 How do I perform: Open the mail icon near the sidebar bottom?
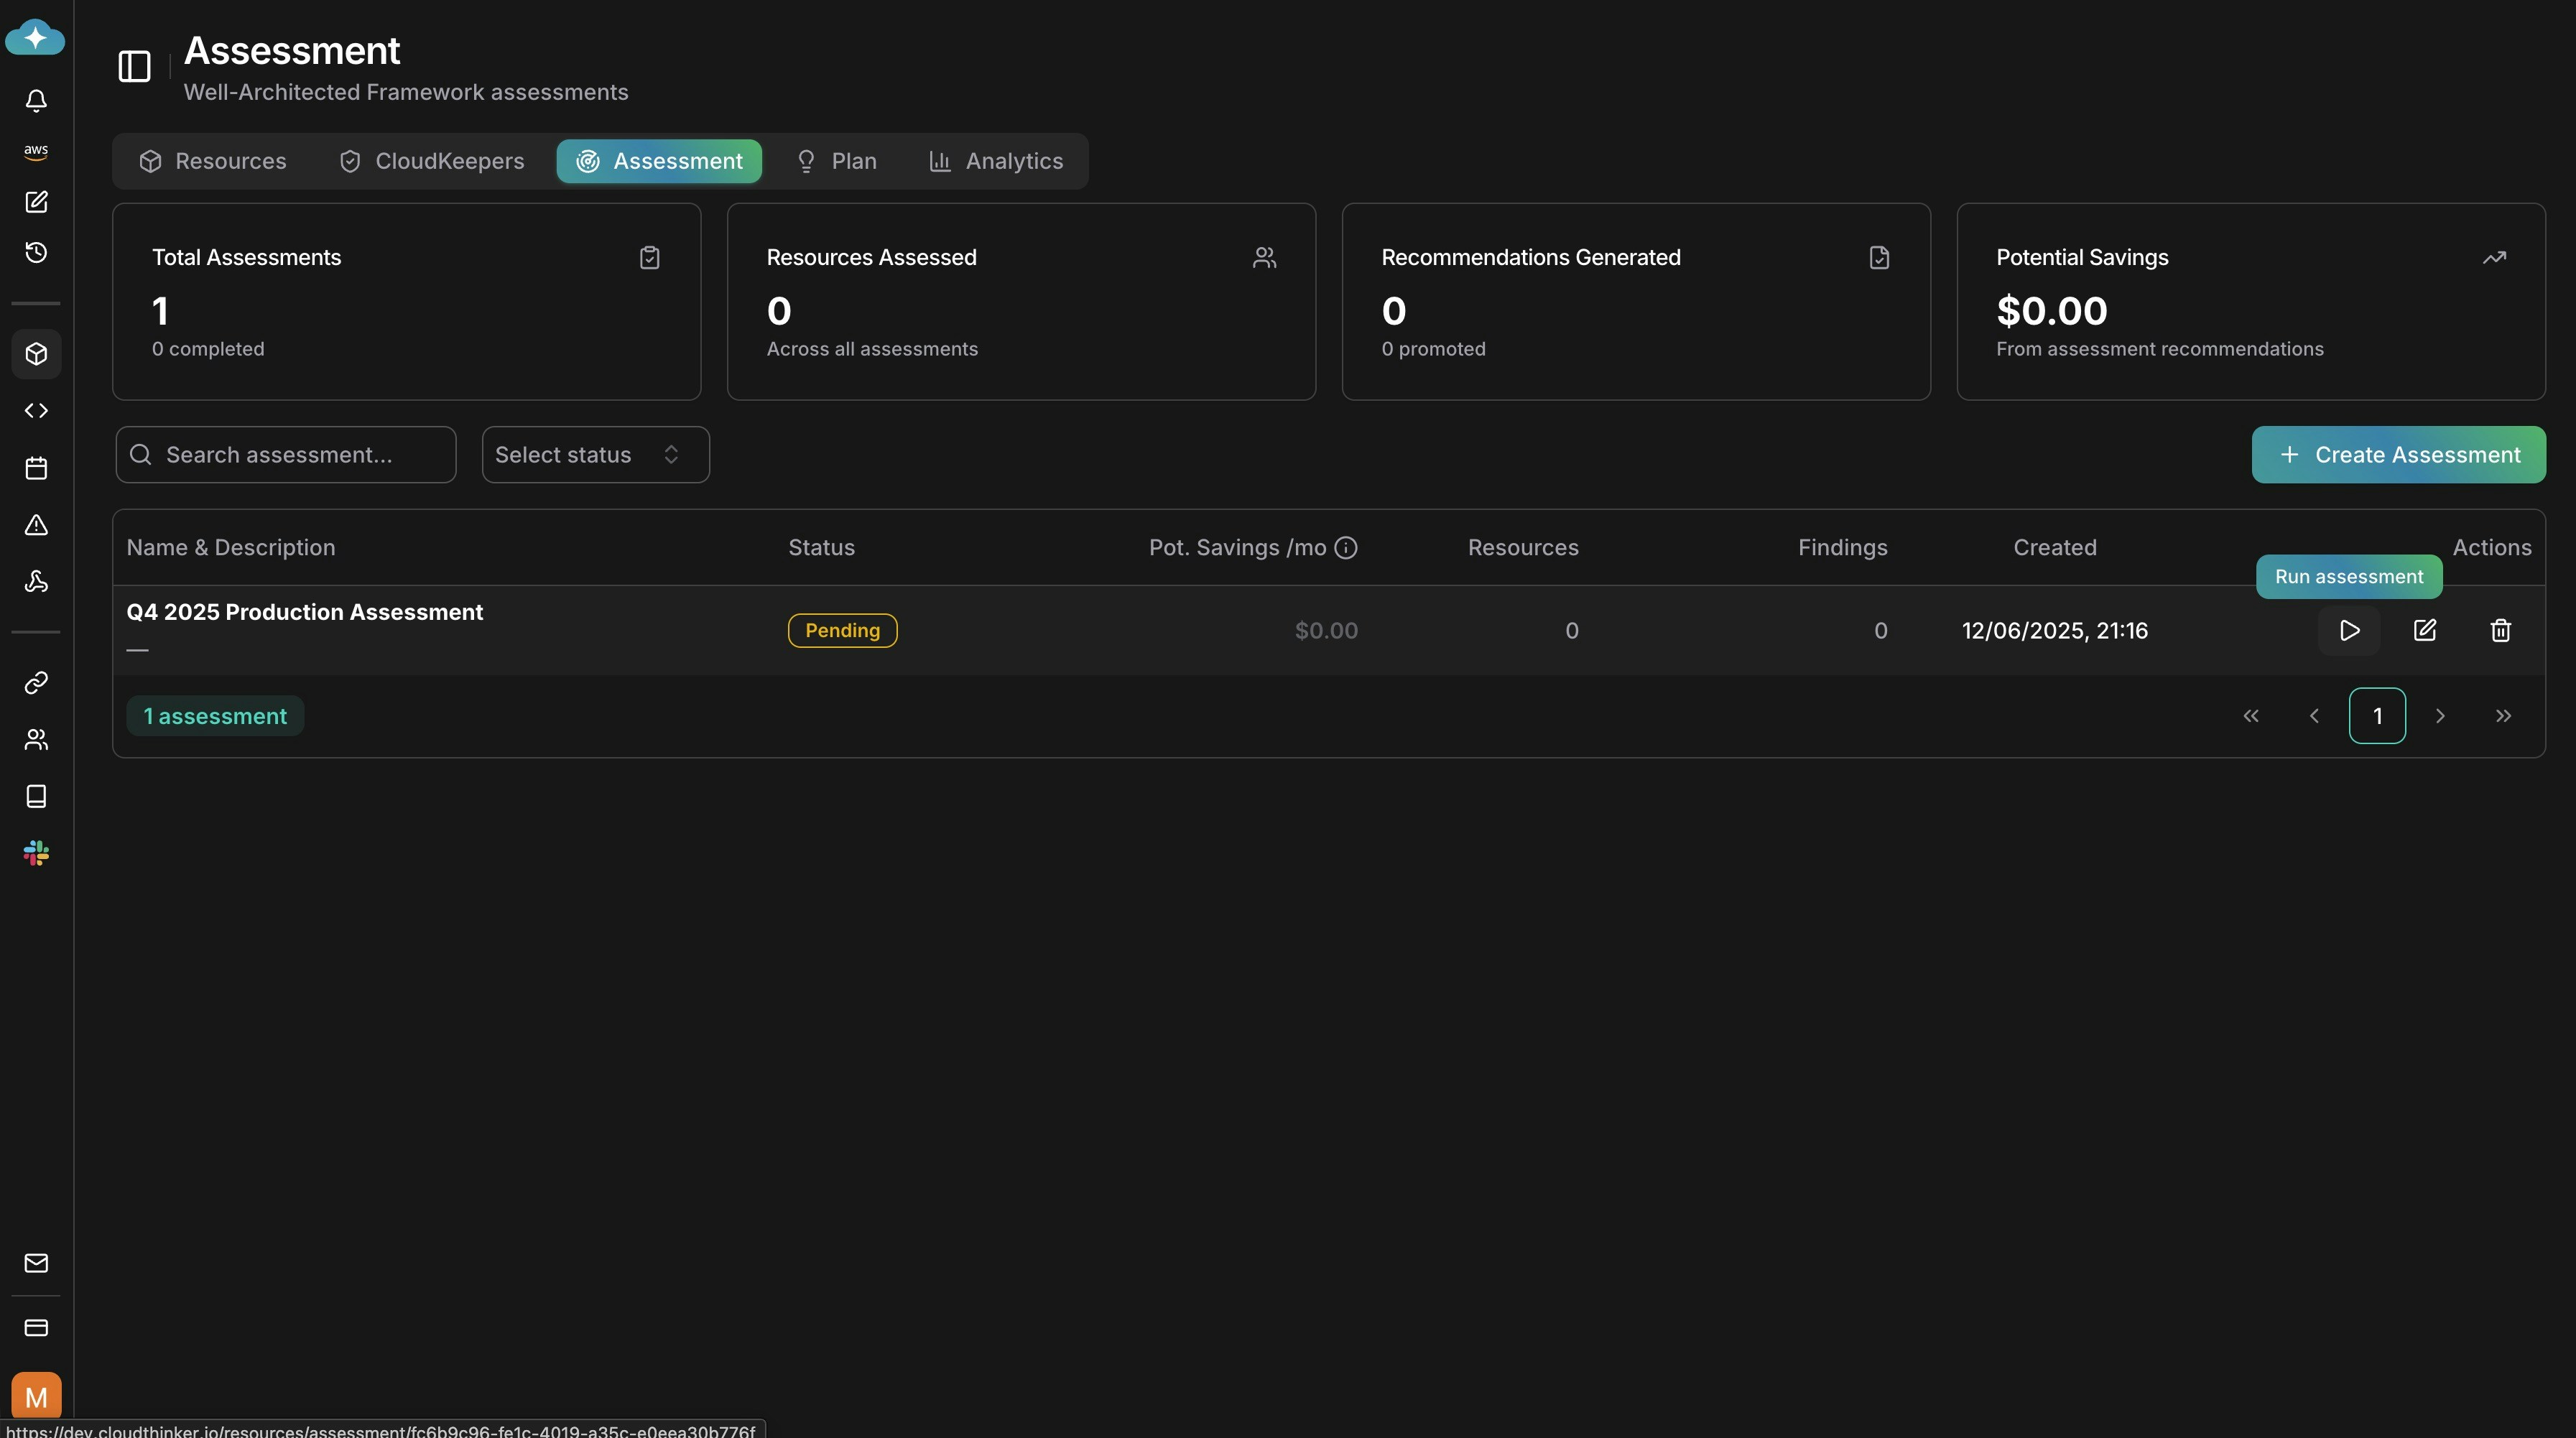tap(36, 1263)
